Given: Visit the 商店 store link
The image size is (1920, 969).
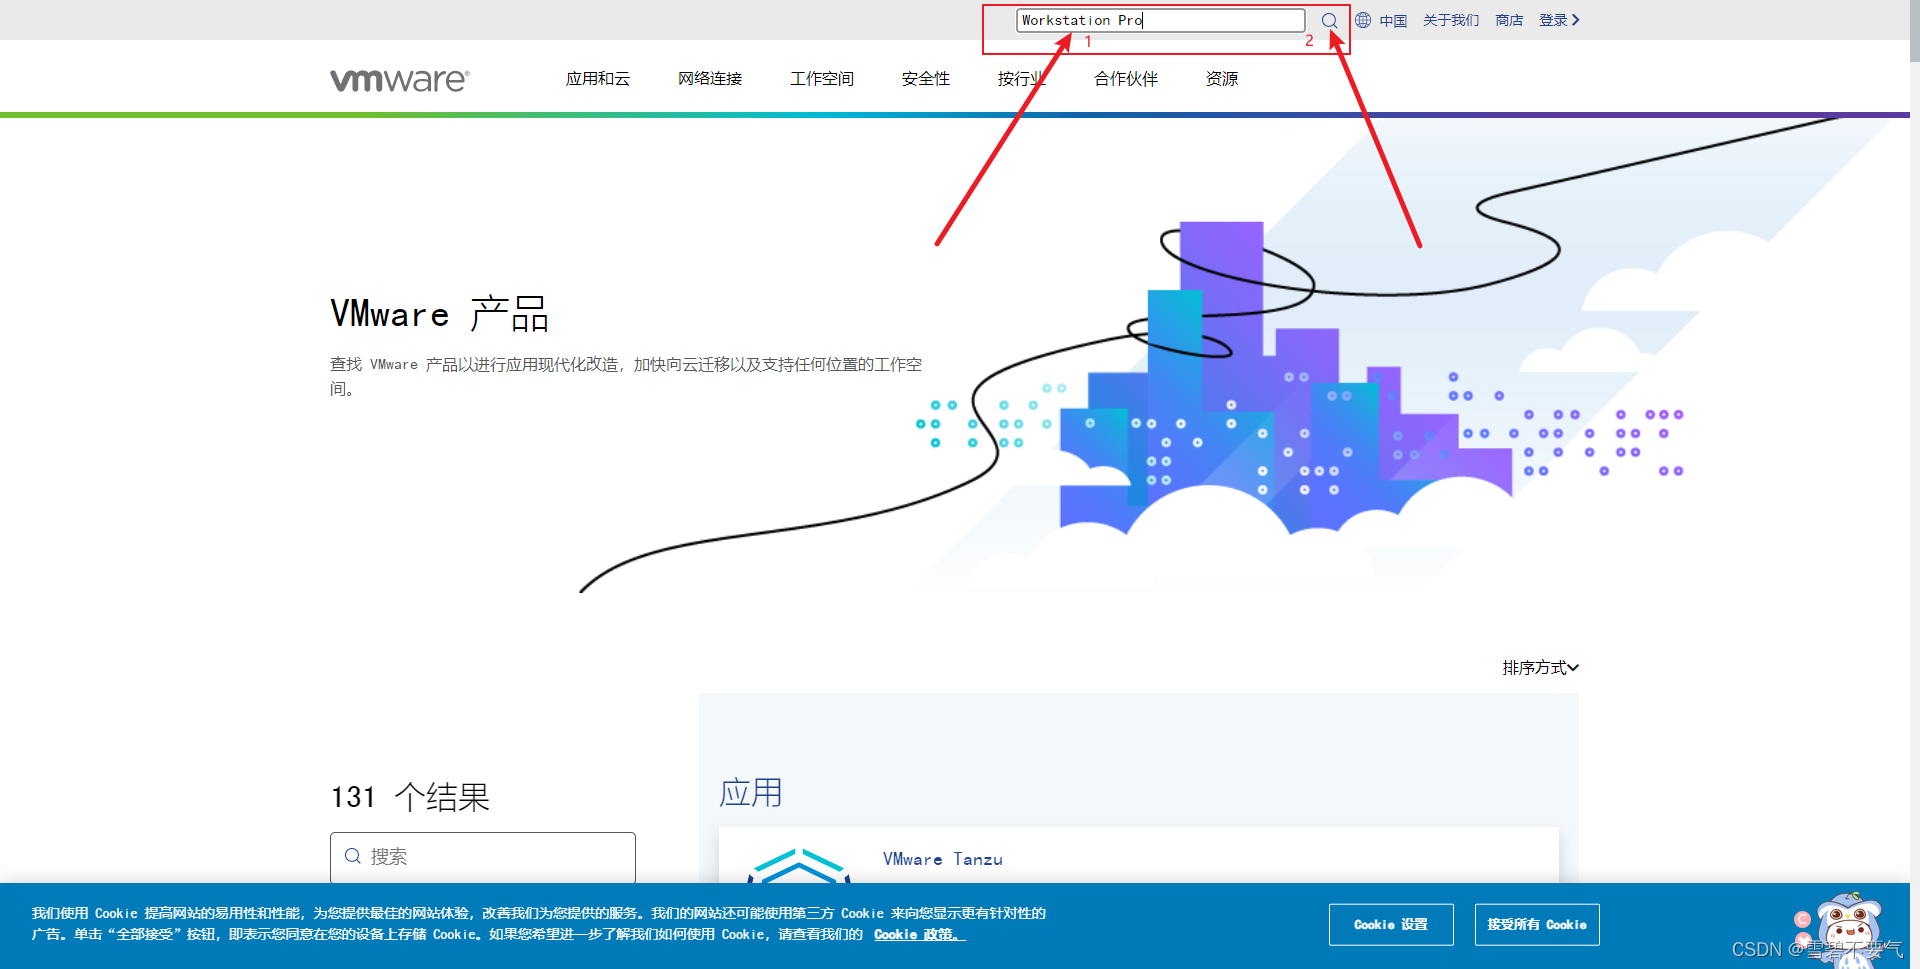Looking at the screenshot, I should coord(1508,19).
